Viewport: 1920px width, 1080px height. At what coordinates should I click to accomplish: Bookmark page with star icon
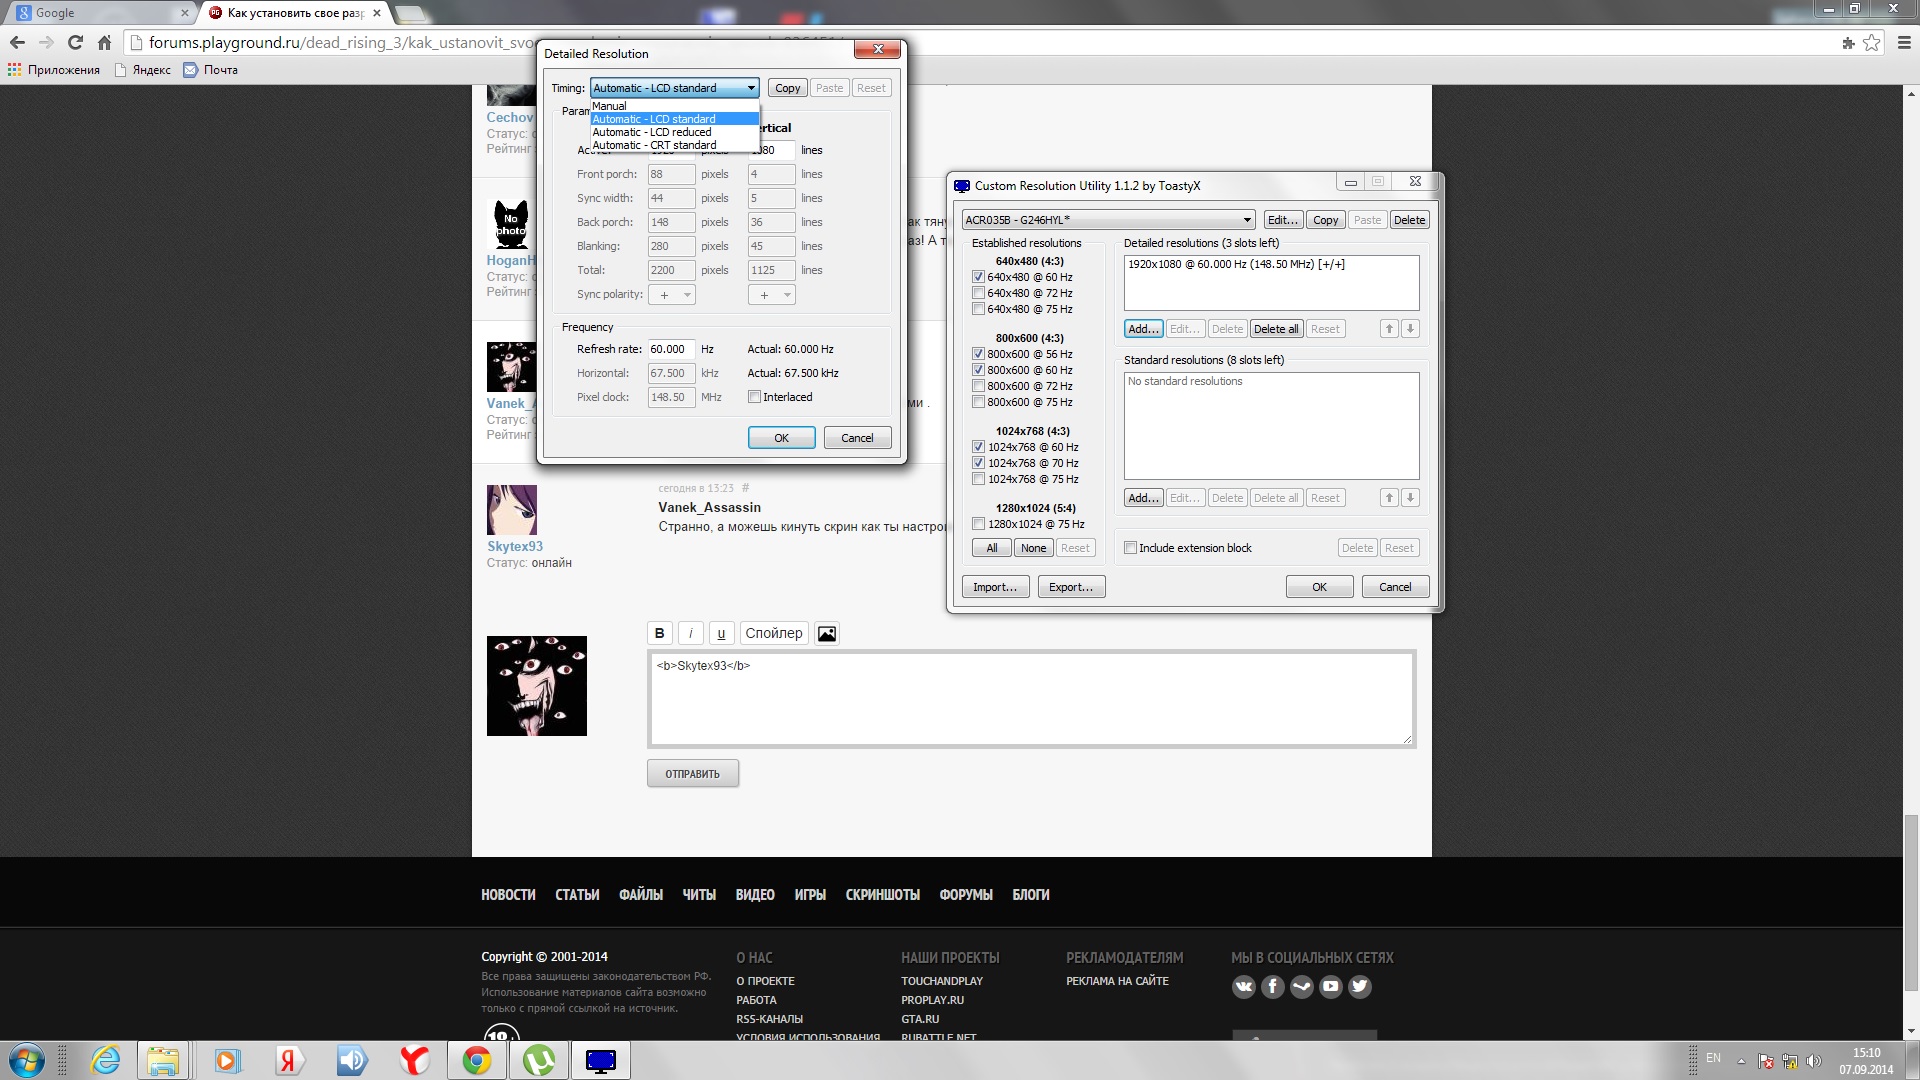1872,42
